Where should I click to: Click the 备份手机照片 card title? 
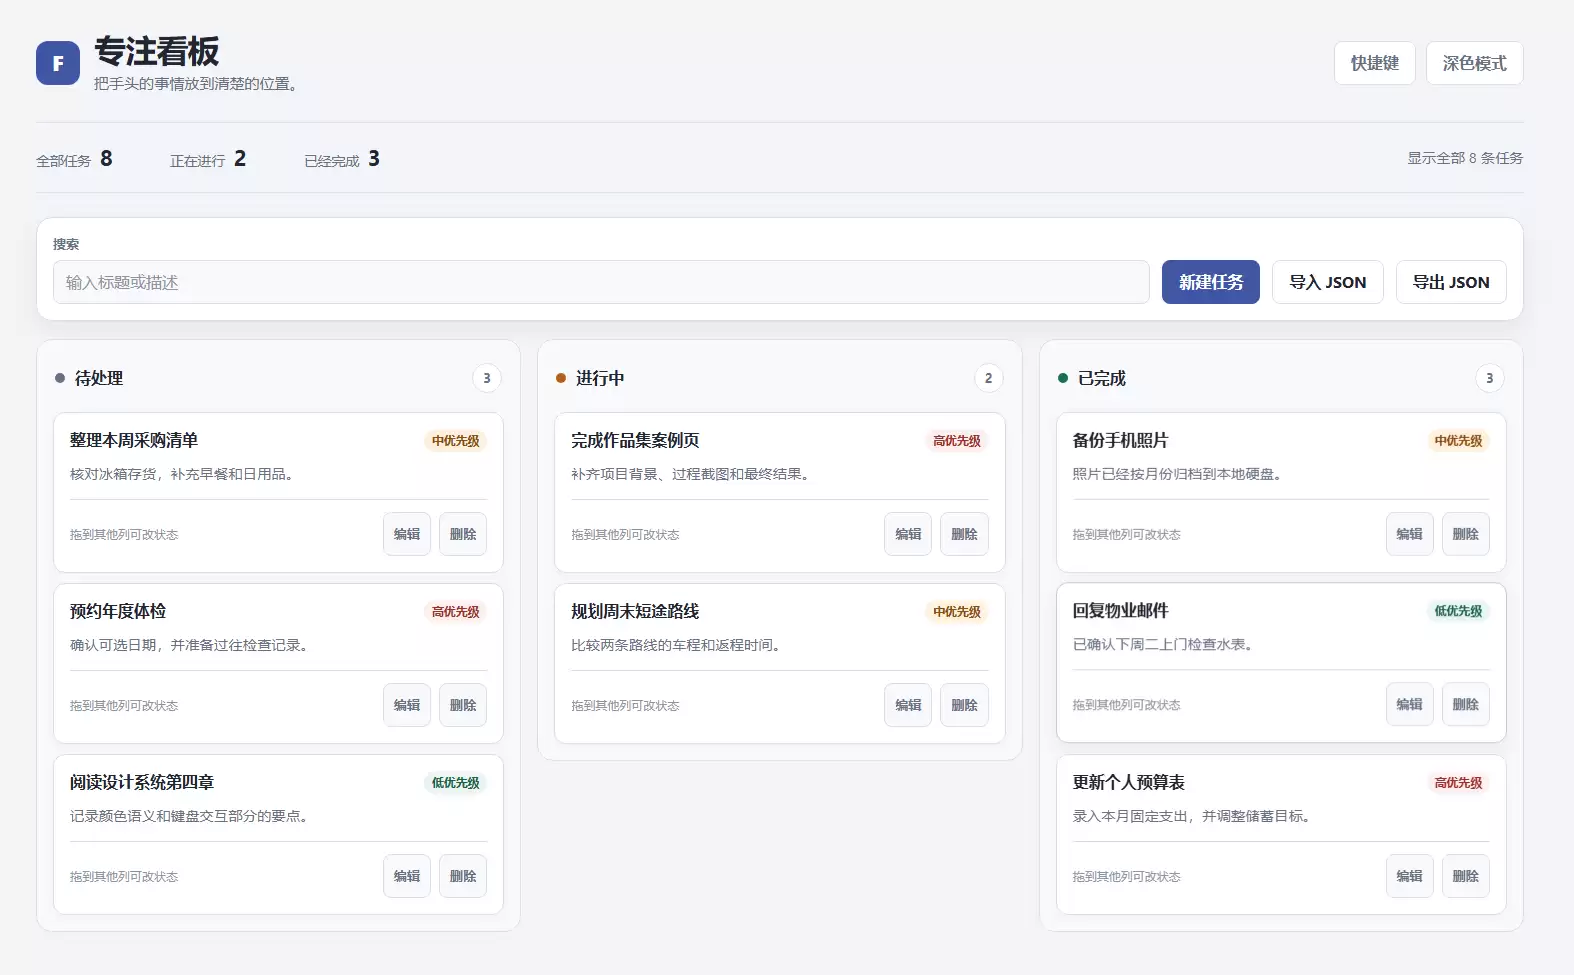[1120, 440]
